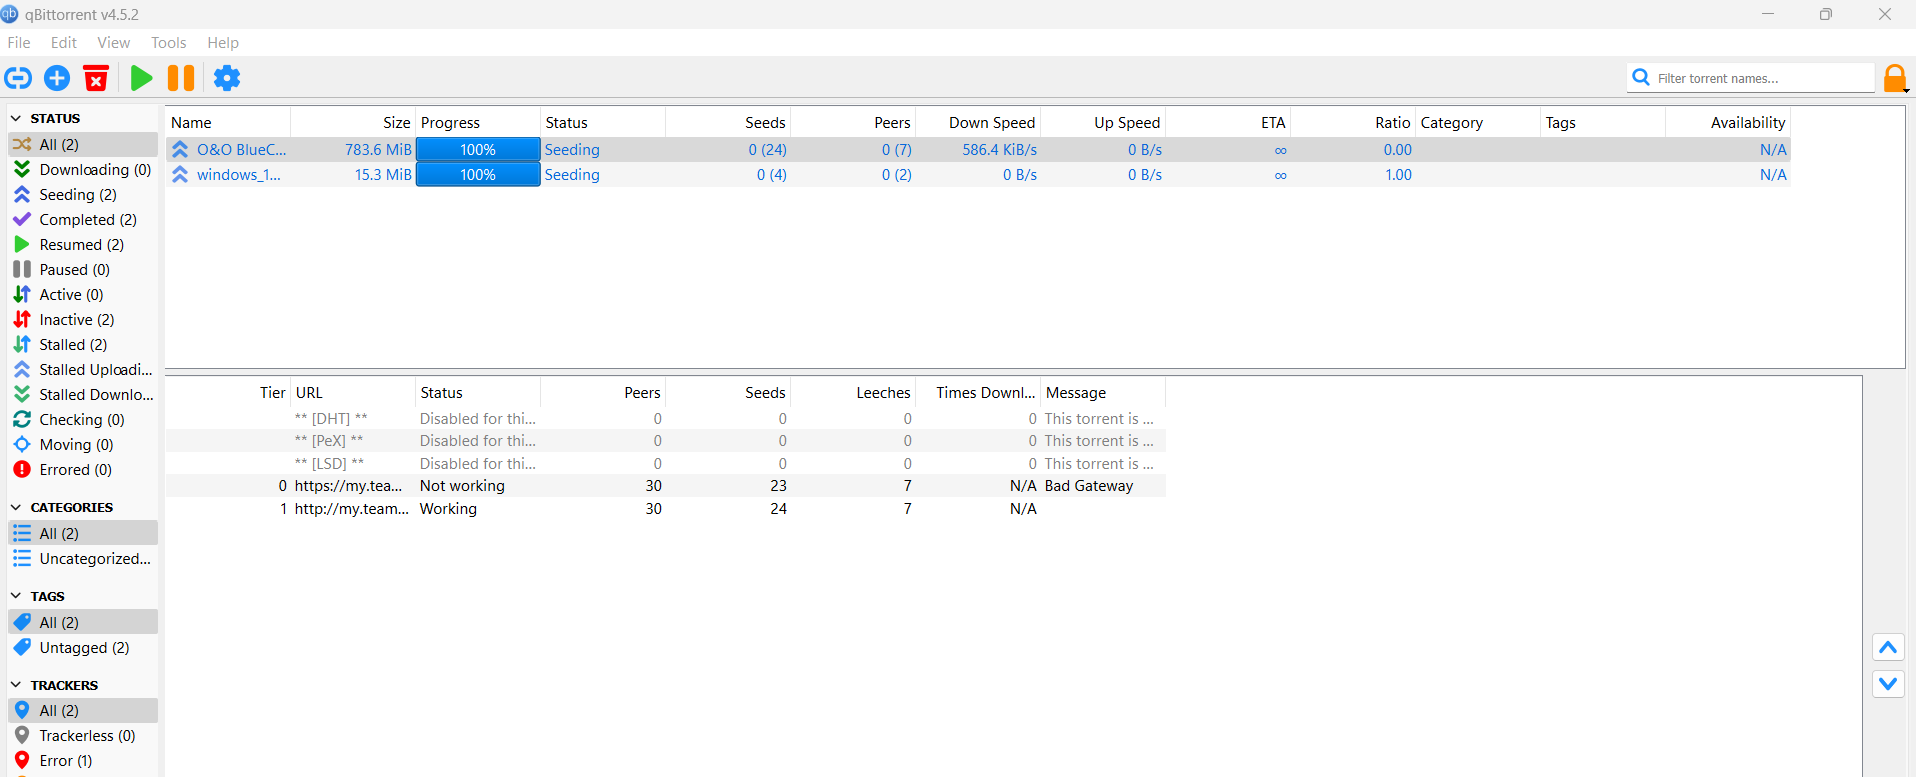Viewport: 1916px width, 777px height.
Task: Select All (2) under Categories
Action: 83,533
